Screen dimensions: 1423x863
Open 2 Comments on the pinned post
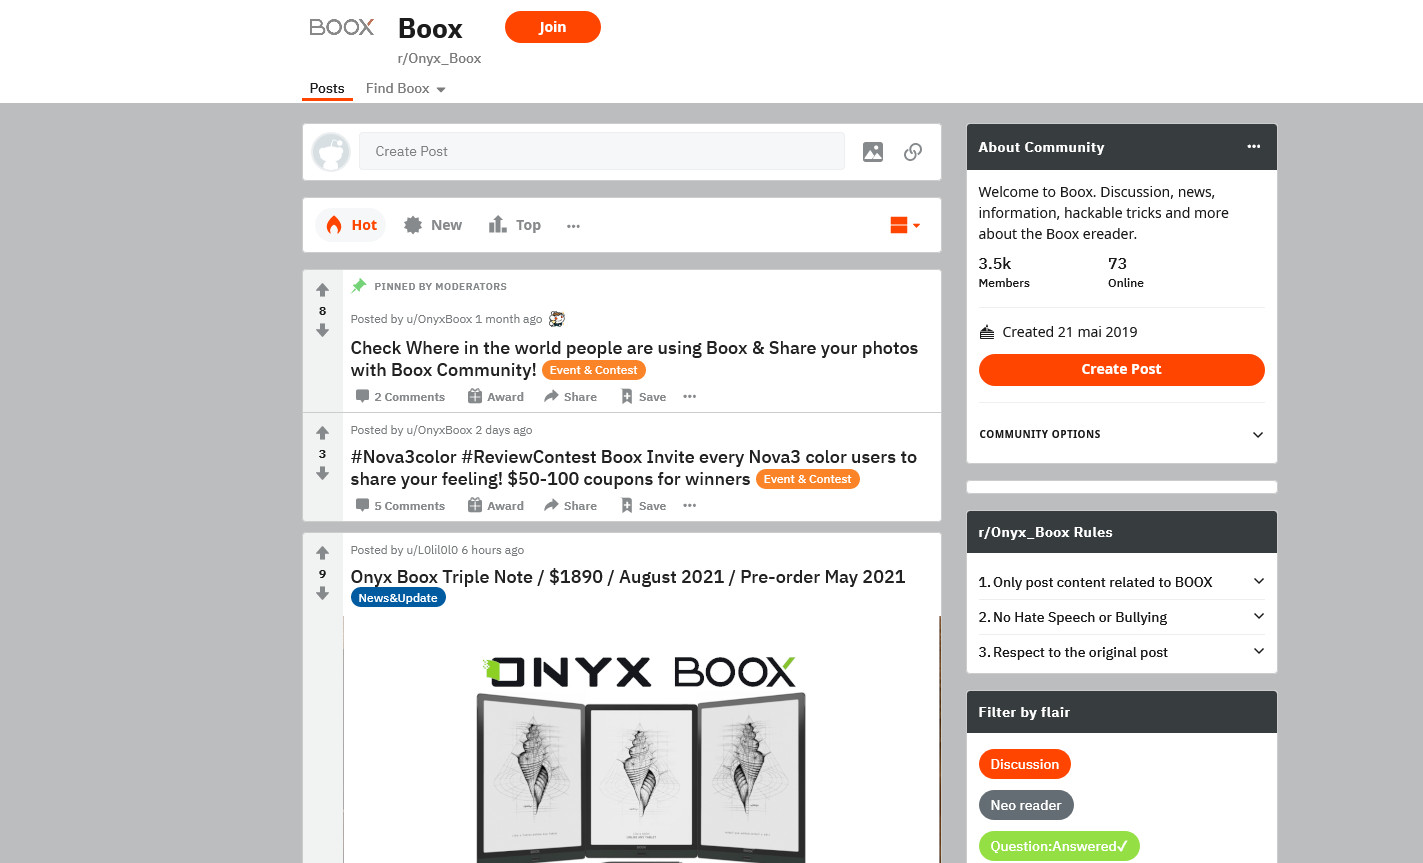pyautogui.click(x=400, y=397)
